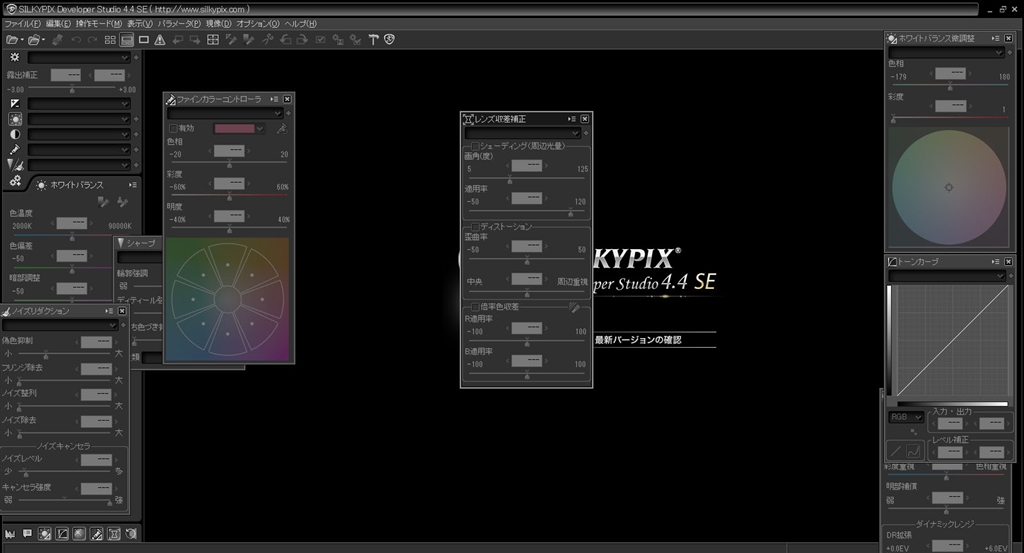The width and height of the screenshot is (1024, 553).
Task: Open the color swatch dropdown arrow
Action: [x=260, y=129]
